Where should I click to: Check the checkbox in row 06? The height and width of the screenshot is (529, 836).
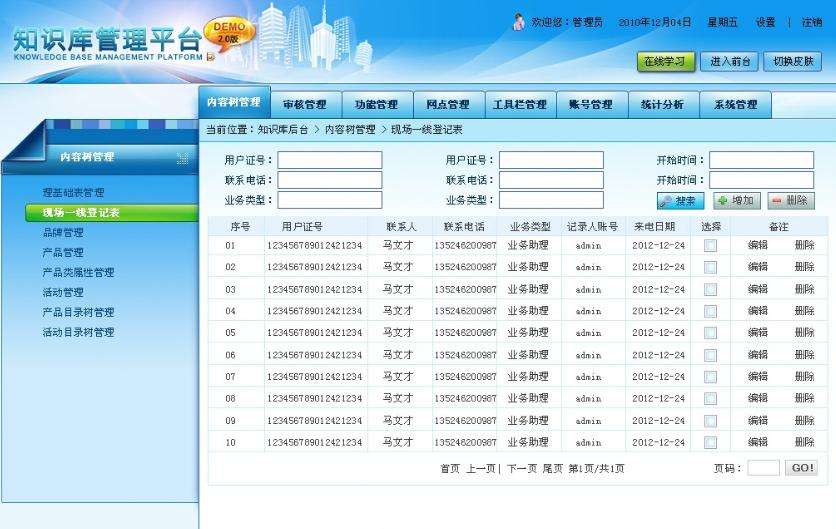[710, 355]
